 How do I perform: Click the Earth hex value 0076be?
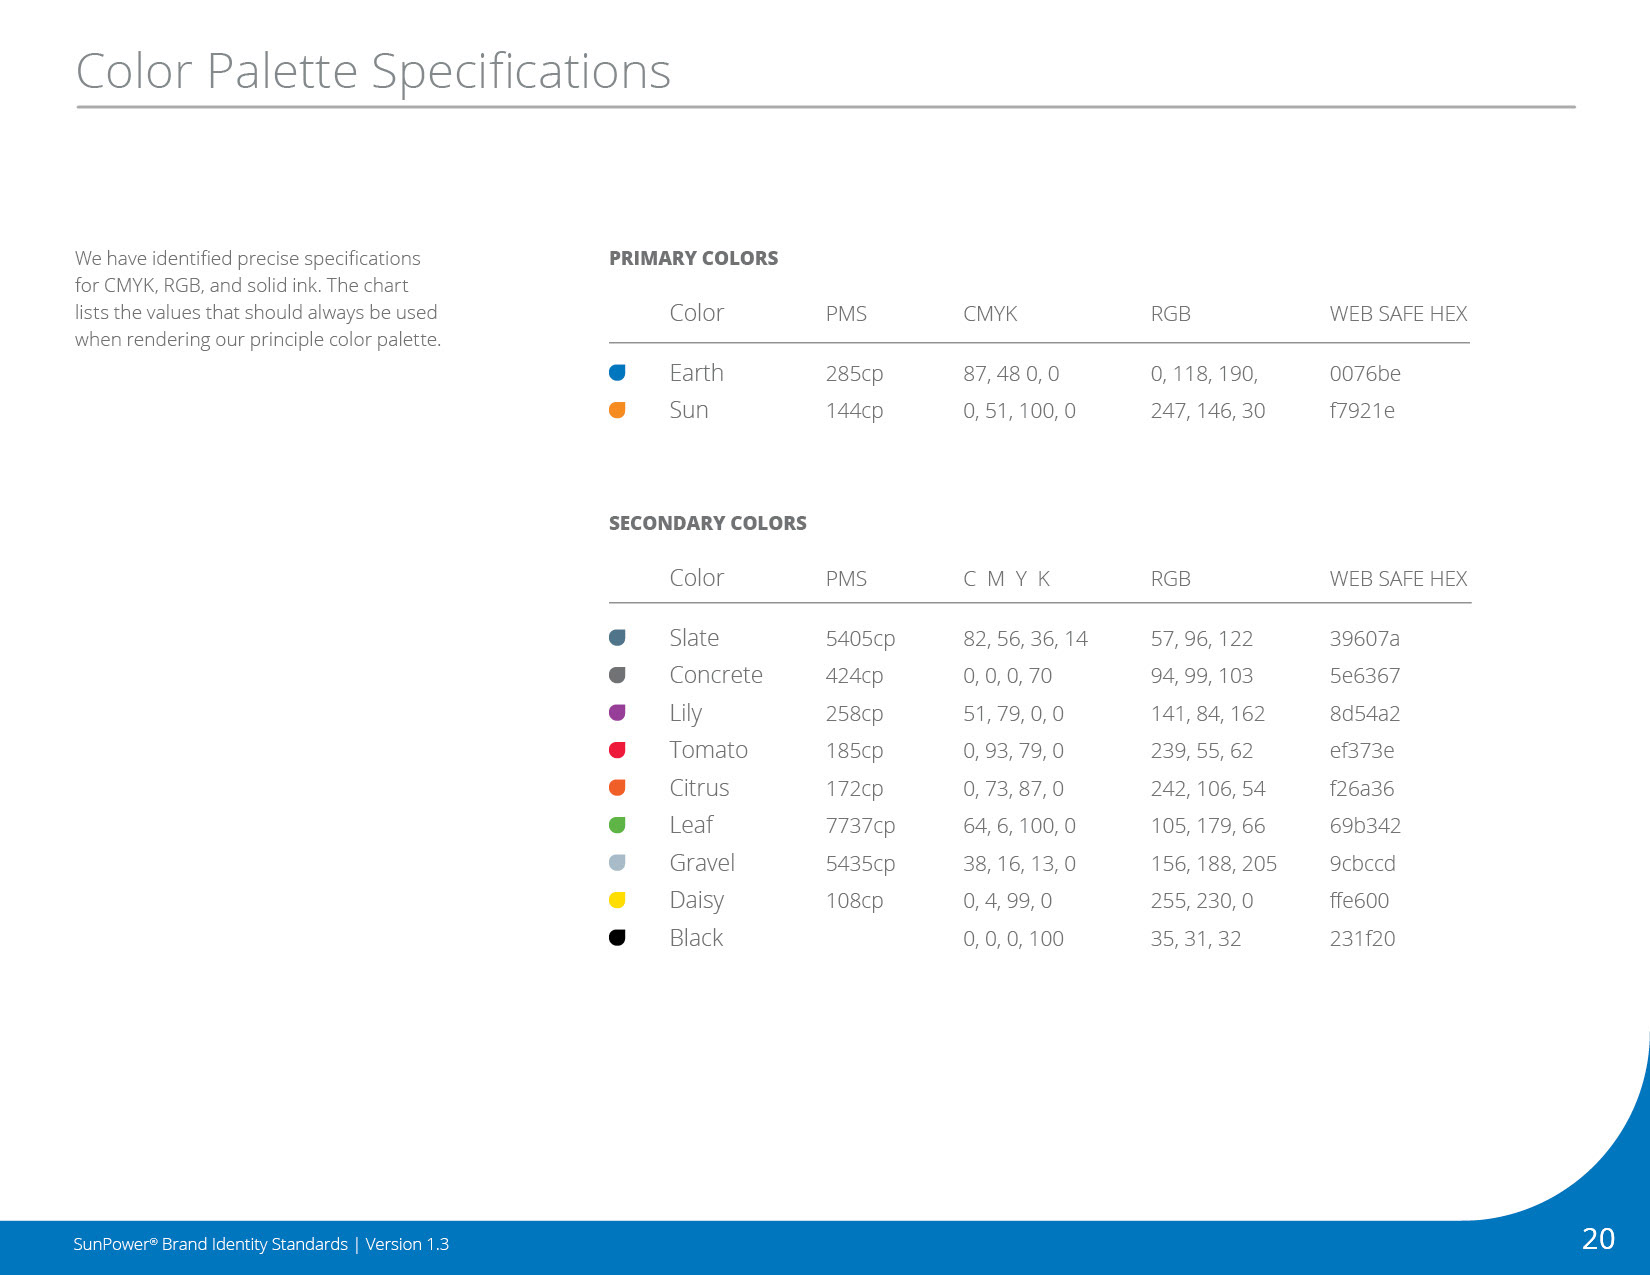(1365, 374)
